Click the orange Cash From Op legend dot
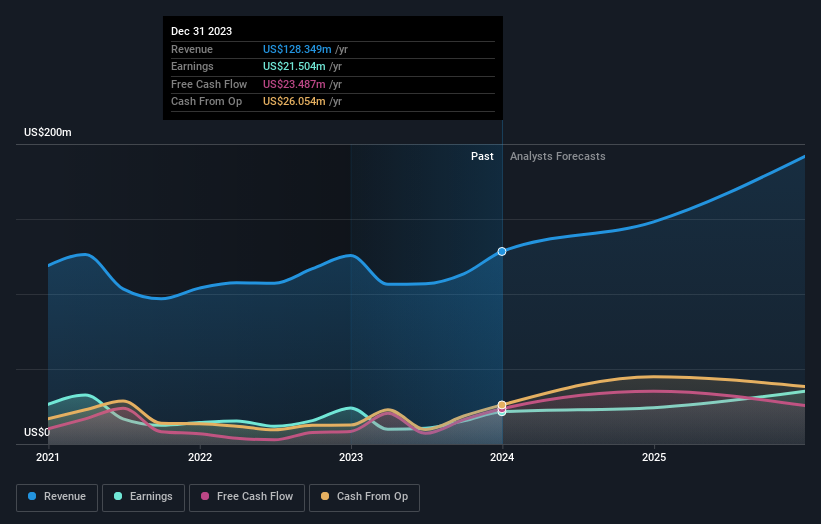Screen dimensions: 821x524 pyautogui.click(x=325, y=496)
